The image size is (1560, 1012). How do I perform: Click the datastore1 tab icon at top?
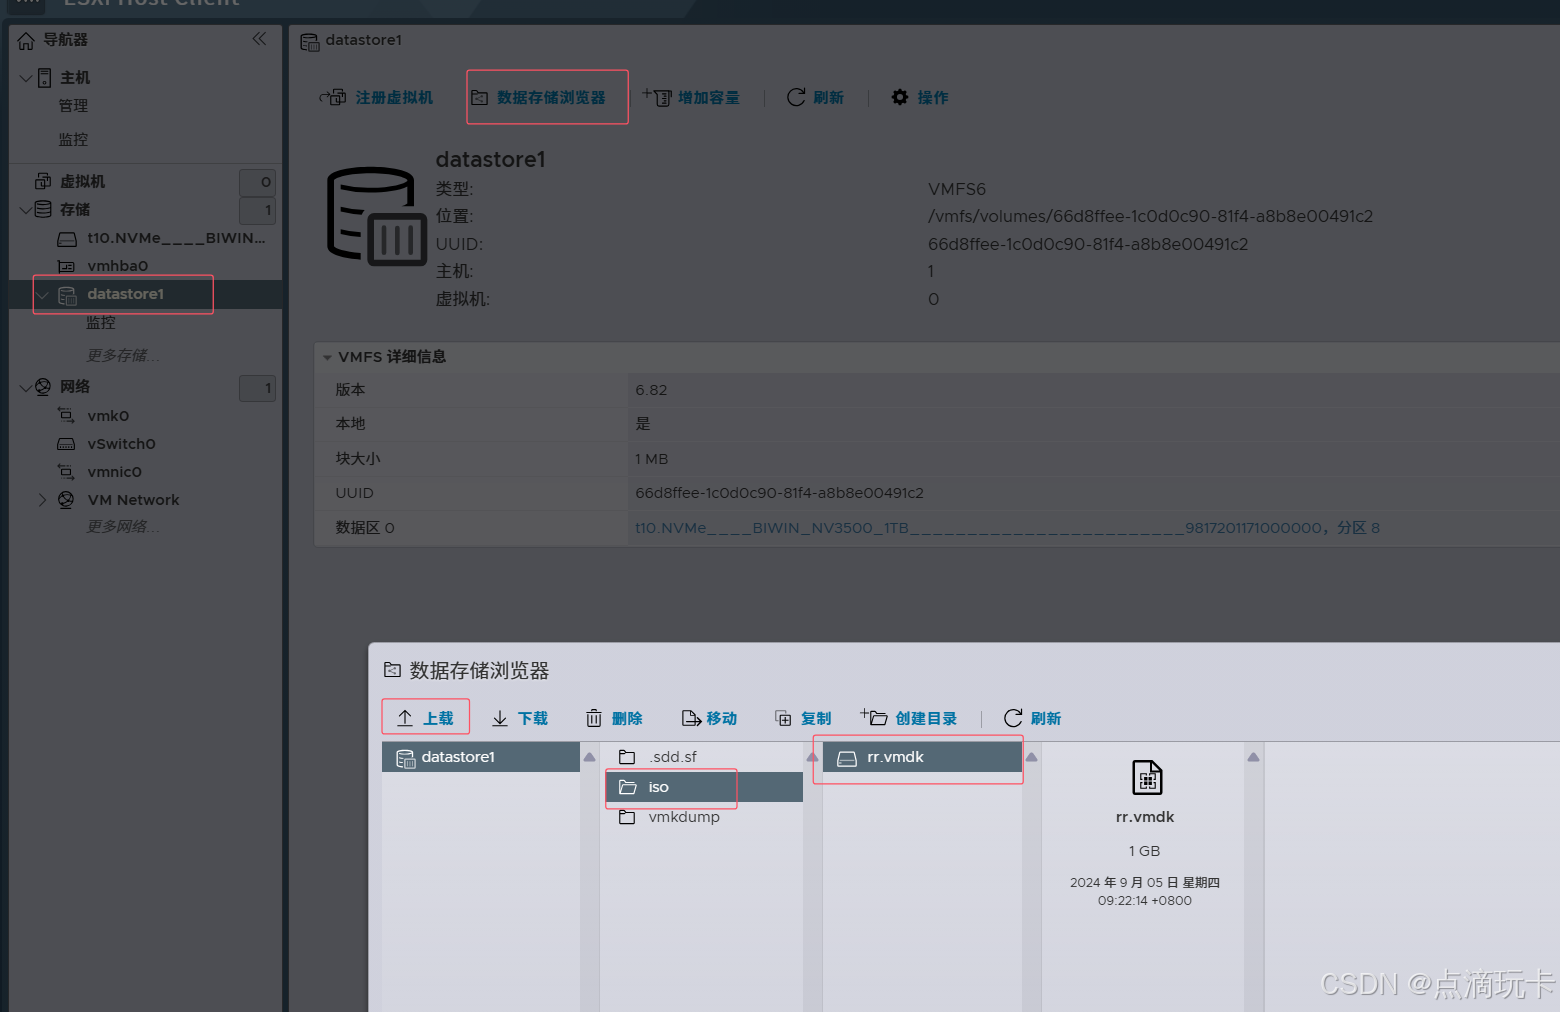point(310,41)
